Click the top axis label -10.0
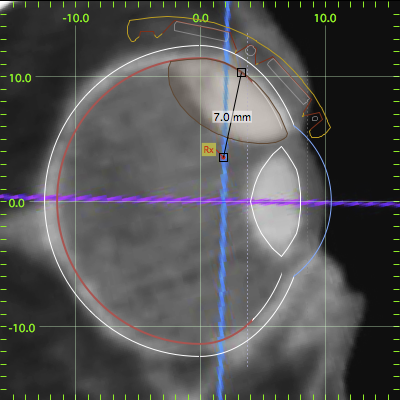The height and width of the screenshot is (400, 400). point(76,18)
